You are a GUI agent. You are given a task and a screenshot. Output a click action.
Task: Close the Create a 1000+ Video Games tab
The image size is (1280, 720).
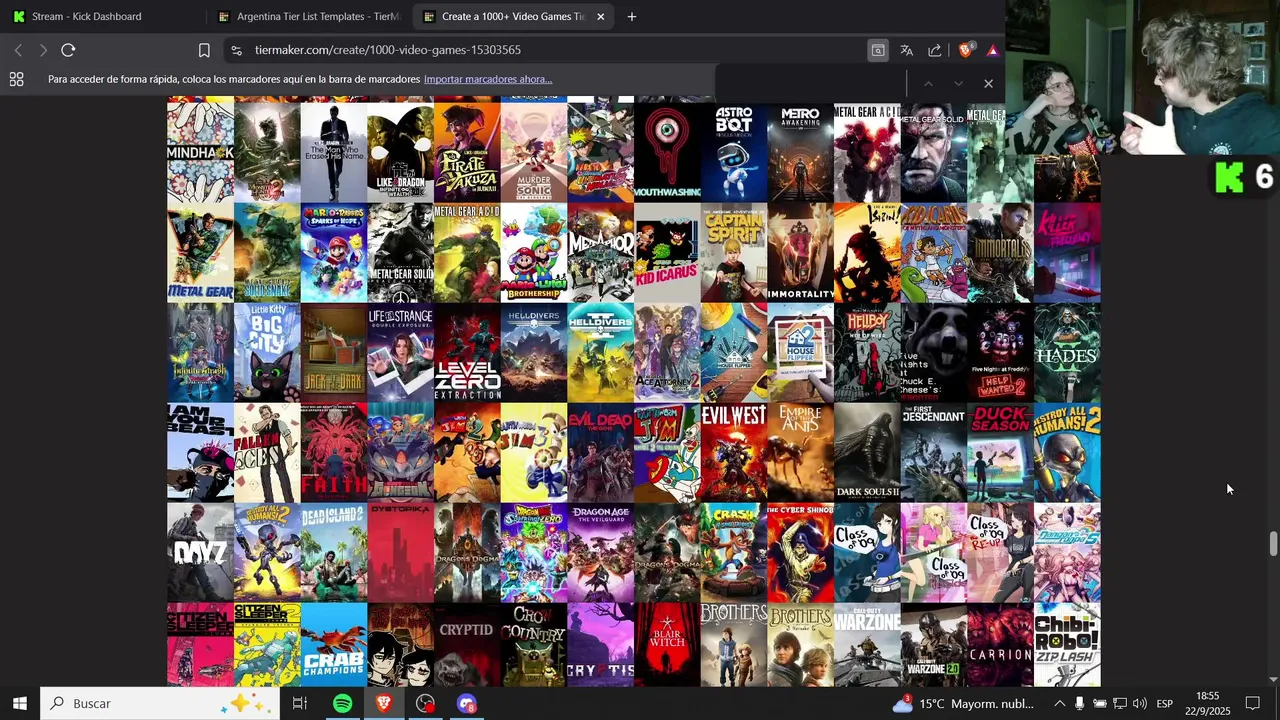coord(600,16)
